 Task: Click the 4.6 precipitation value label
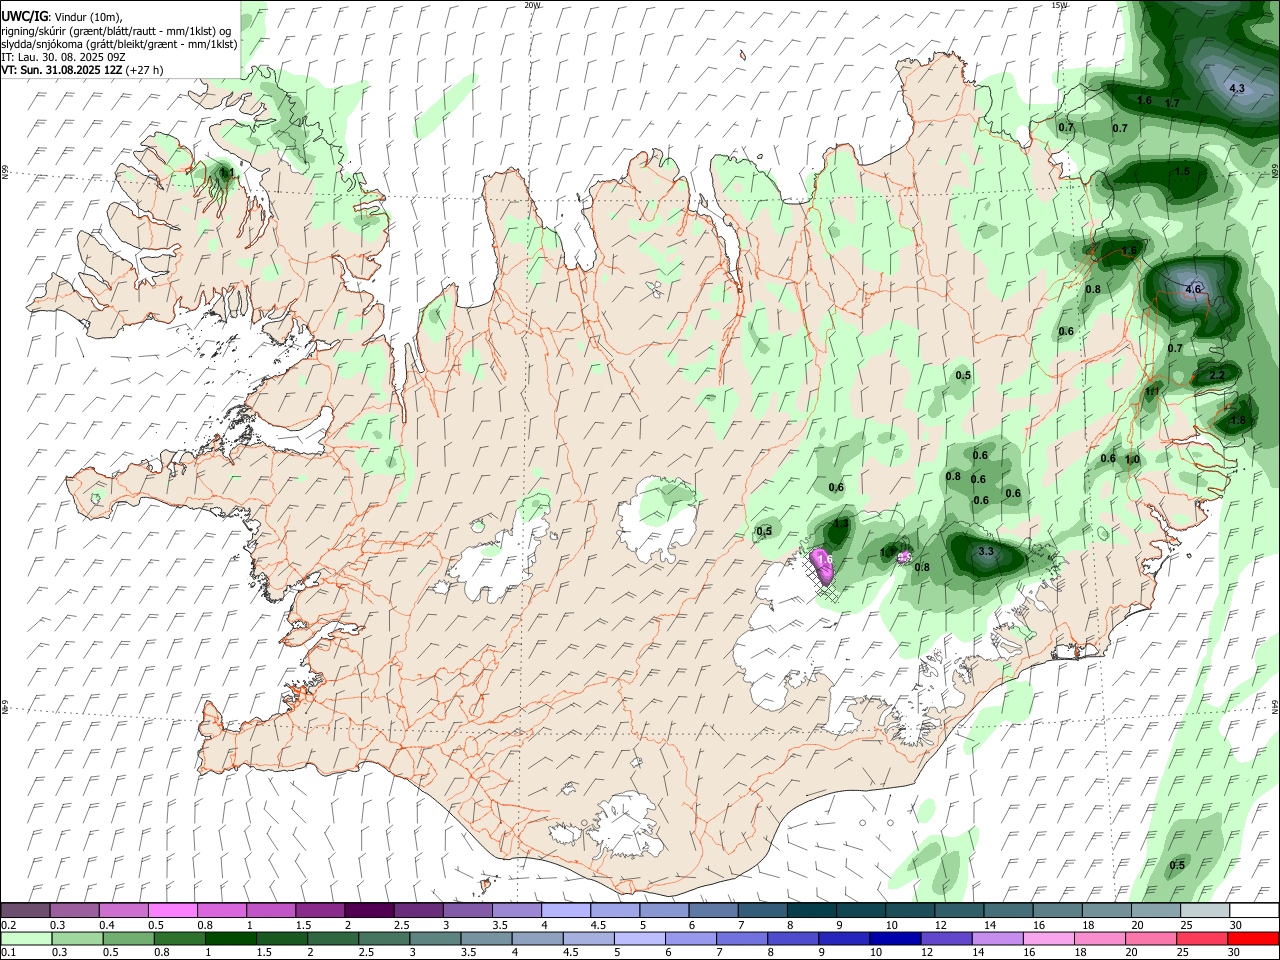(x=1193, y=290)
